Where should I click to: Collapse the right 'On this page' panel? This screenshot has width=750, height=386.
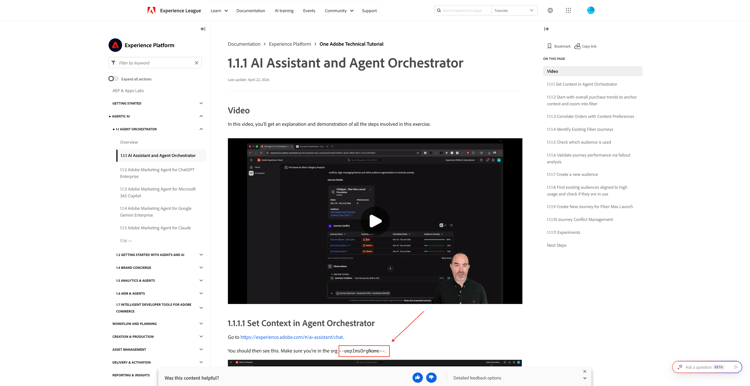coord(546,29)
